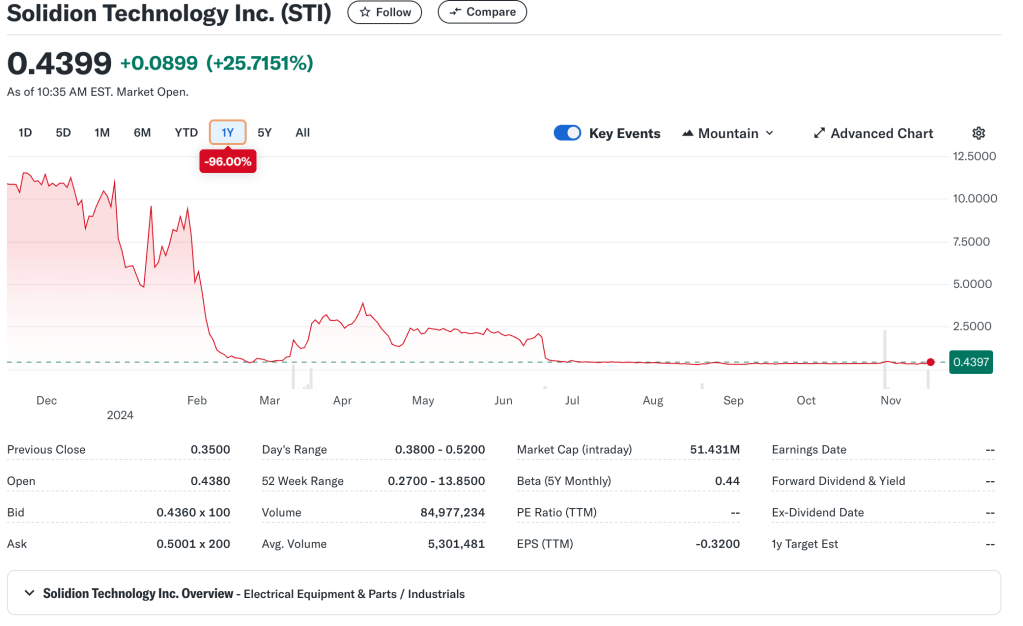
Task: Click the red current-price dot on chart
Action: pyautogui.click(x=930, y=362)
